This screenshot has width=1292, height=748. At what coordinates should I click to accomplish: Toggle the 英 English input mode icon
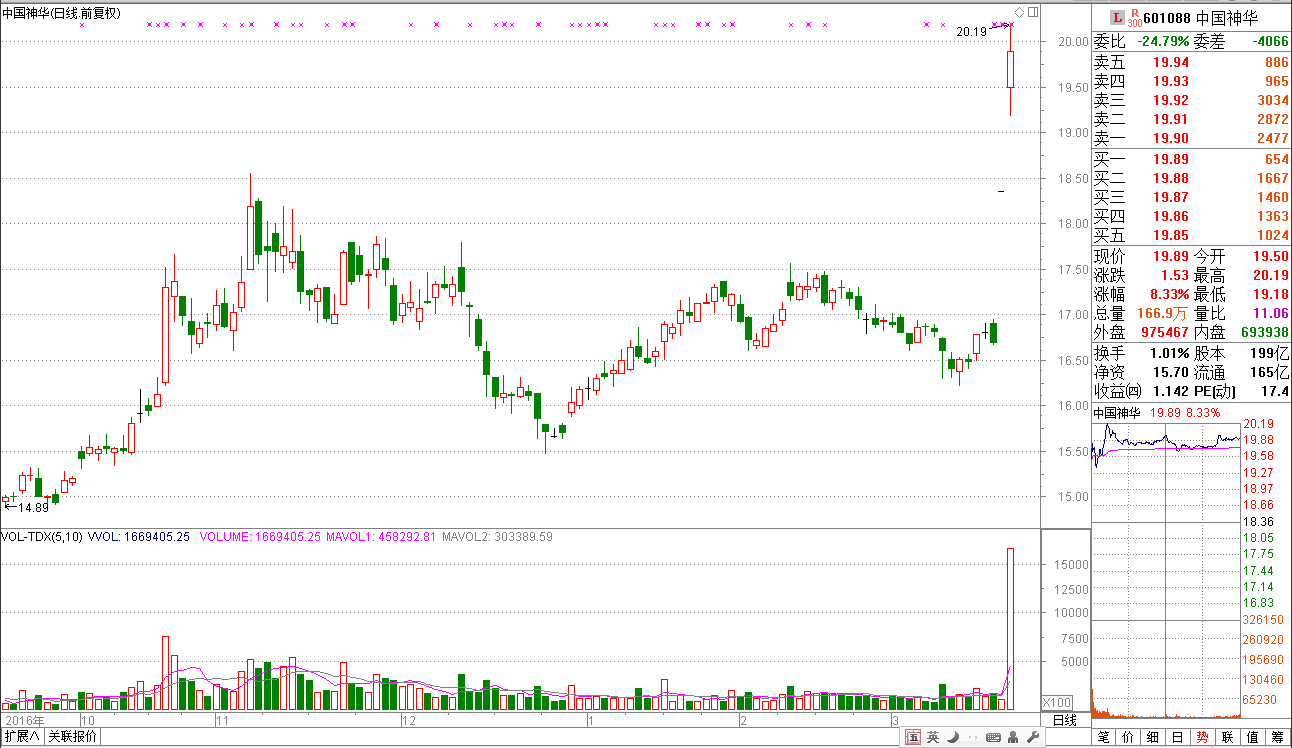coord(933,738)
